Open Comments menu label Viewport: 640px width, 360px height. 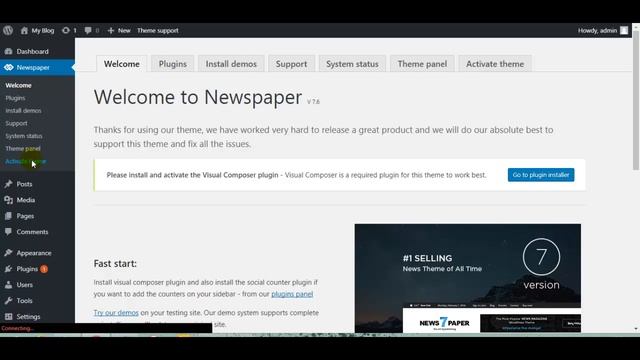[x=32, y=232]
